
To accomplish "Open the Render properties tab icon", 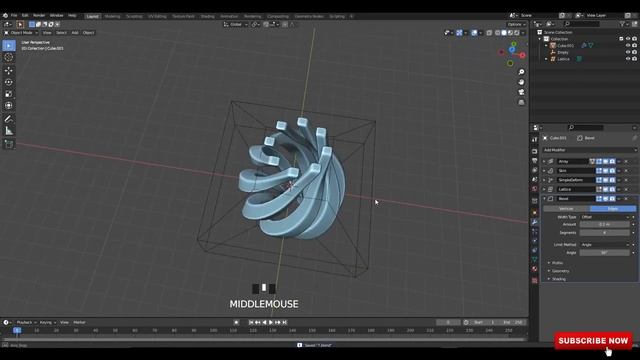I will coord(535,151).
